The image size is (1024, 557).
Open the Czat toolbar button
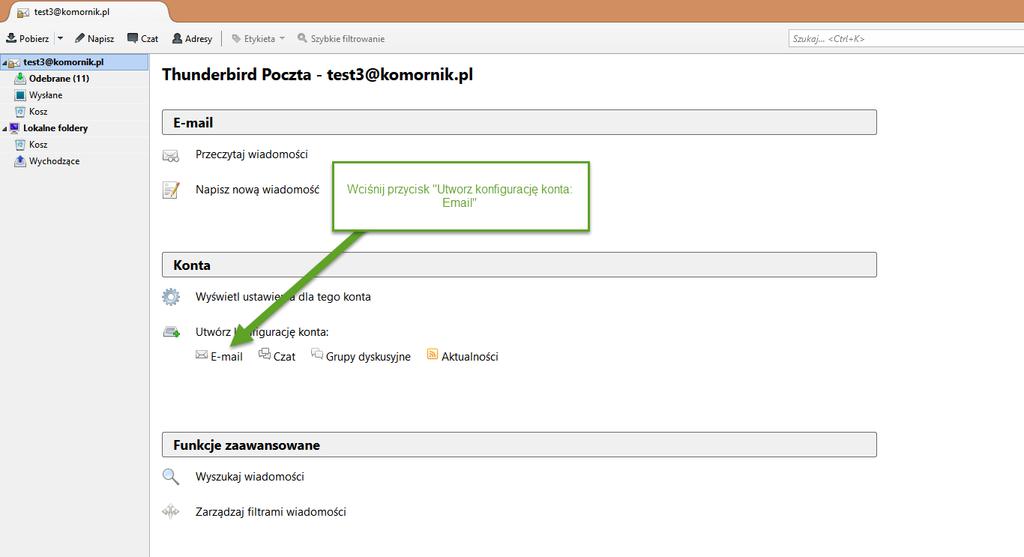click(142, 39)
